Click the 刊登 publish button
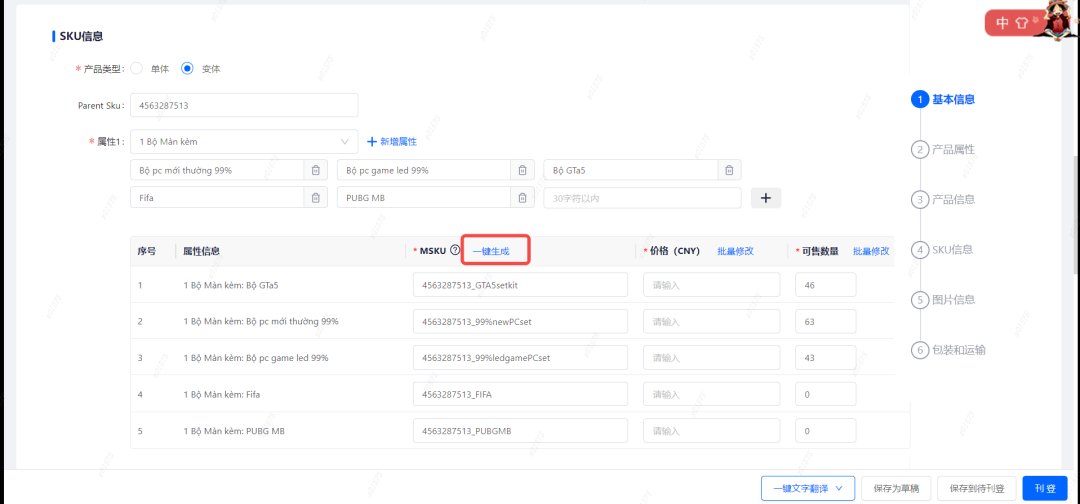1080x504 pixels. [1045, 489]
